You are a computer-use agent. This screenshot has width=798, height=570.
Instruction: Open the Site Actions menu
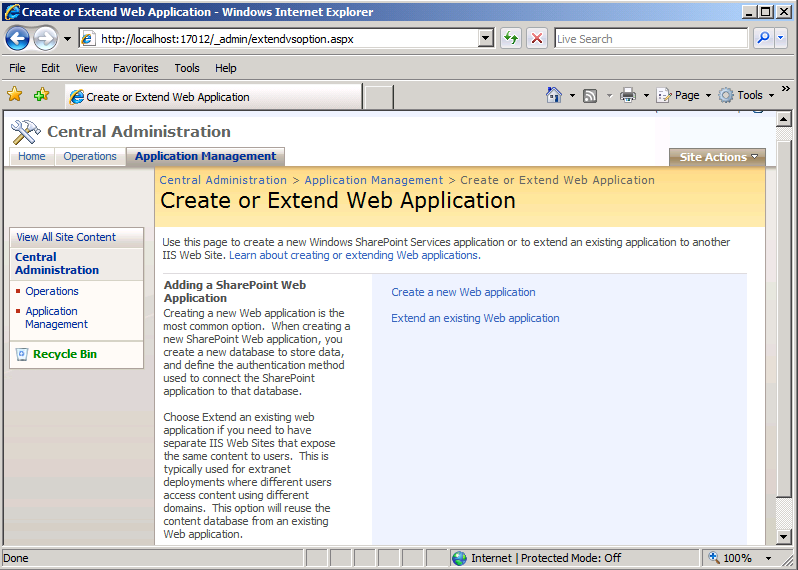(718, 157)
